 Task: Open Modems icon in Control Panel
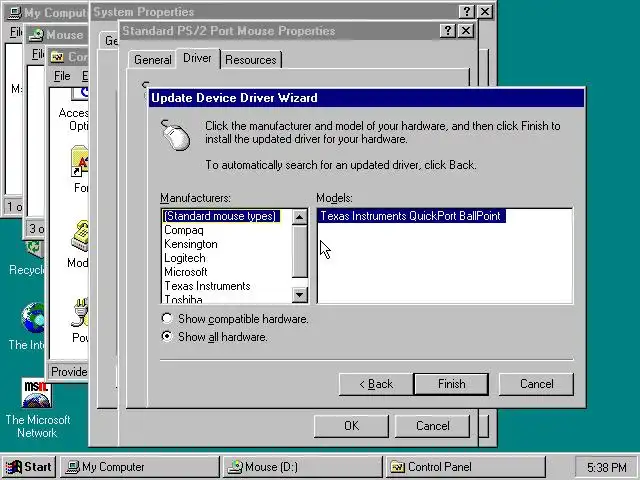(x=78, y=244)
